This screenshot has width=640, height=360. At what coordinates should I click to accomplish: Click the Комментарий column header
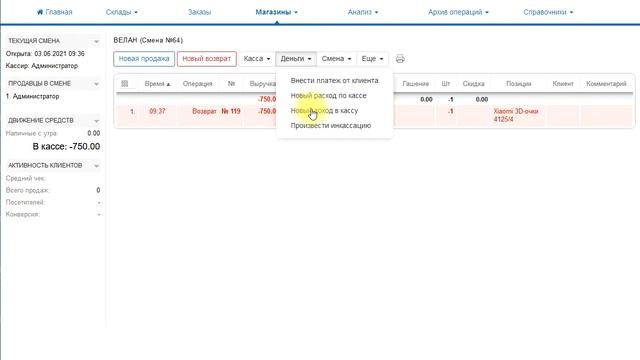606,84
